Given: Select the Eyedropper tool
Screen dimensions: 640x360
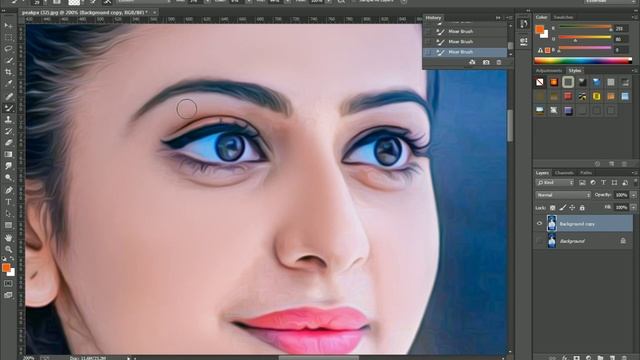Looking at the screenshot, I should (x=8, y=84).
